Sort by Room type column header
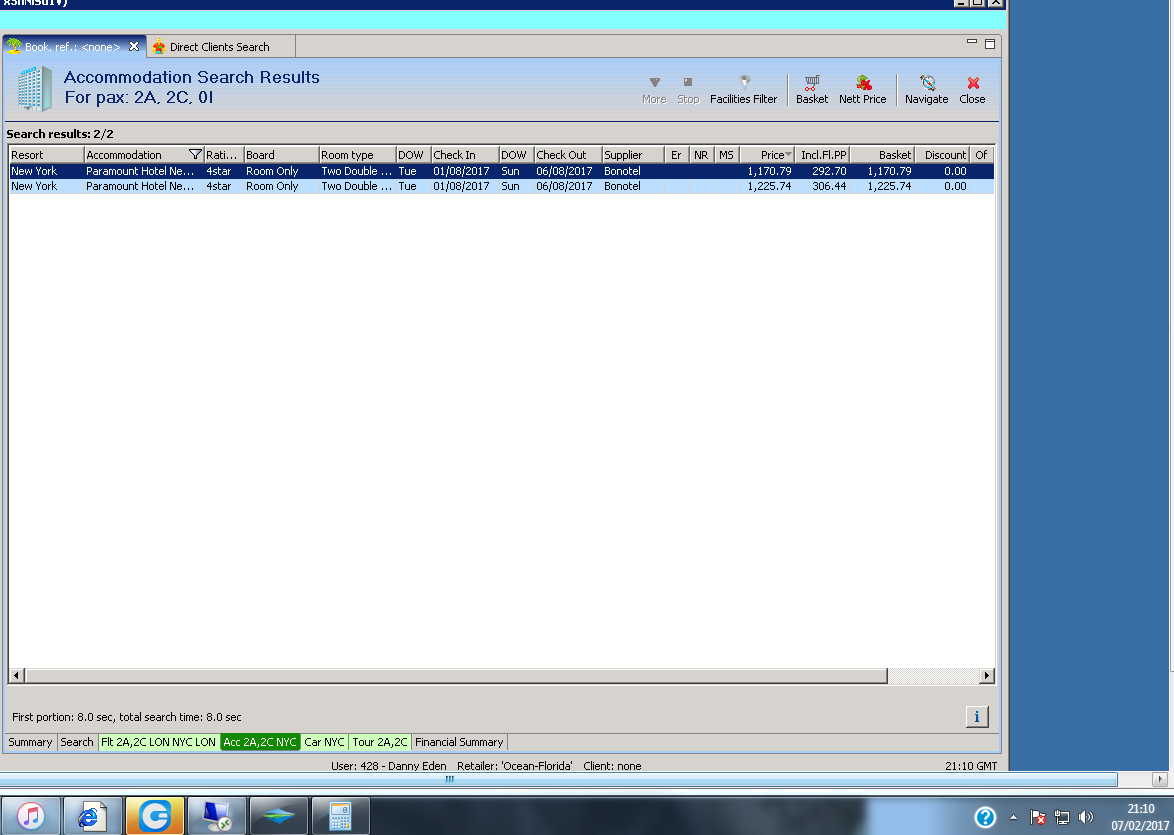Viewport: 1174px width, 835px height. 357,154
